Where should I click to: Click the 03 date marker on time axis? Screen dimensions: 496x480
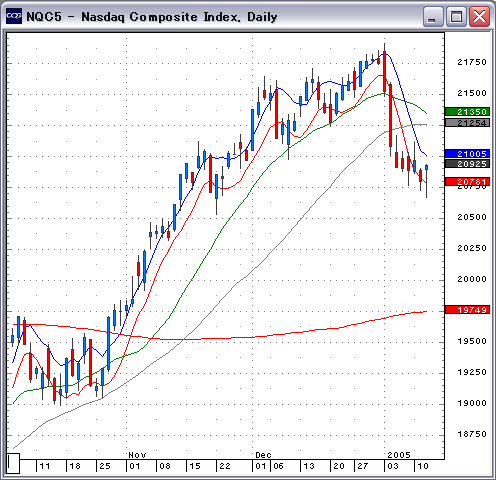(x=393, y=466)
